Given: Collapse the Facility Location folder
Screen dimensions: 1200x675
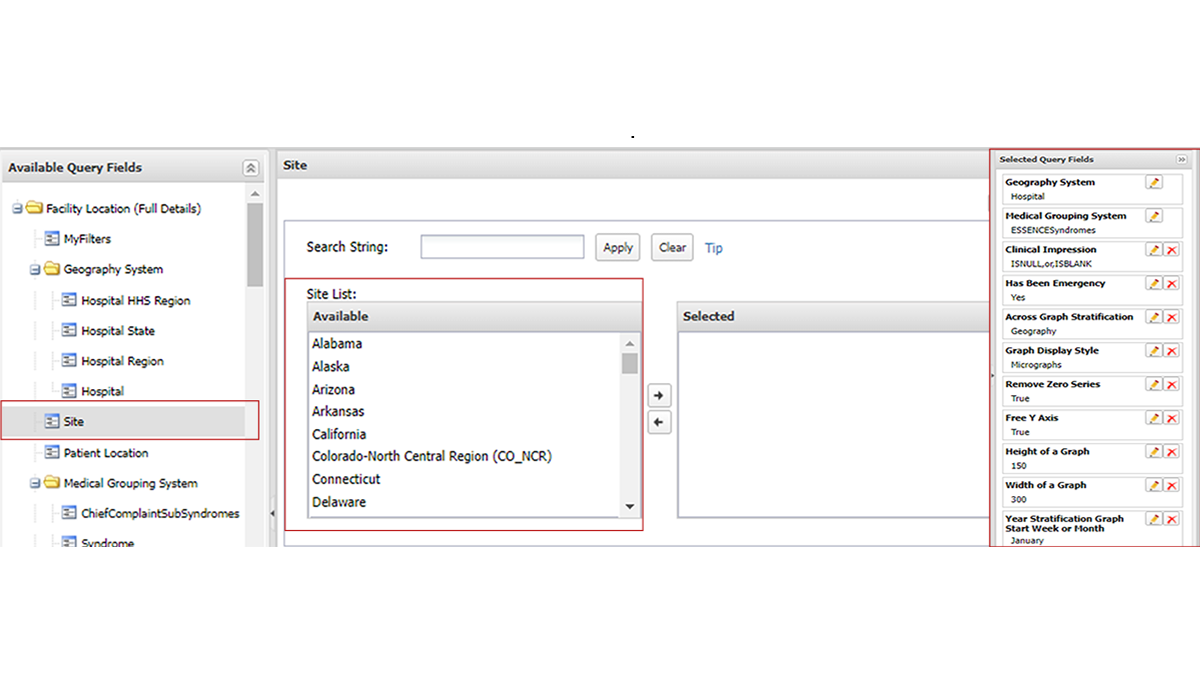Looking at the screenshot, I should 18,209.
